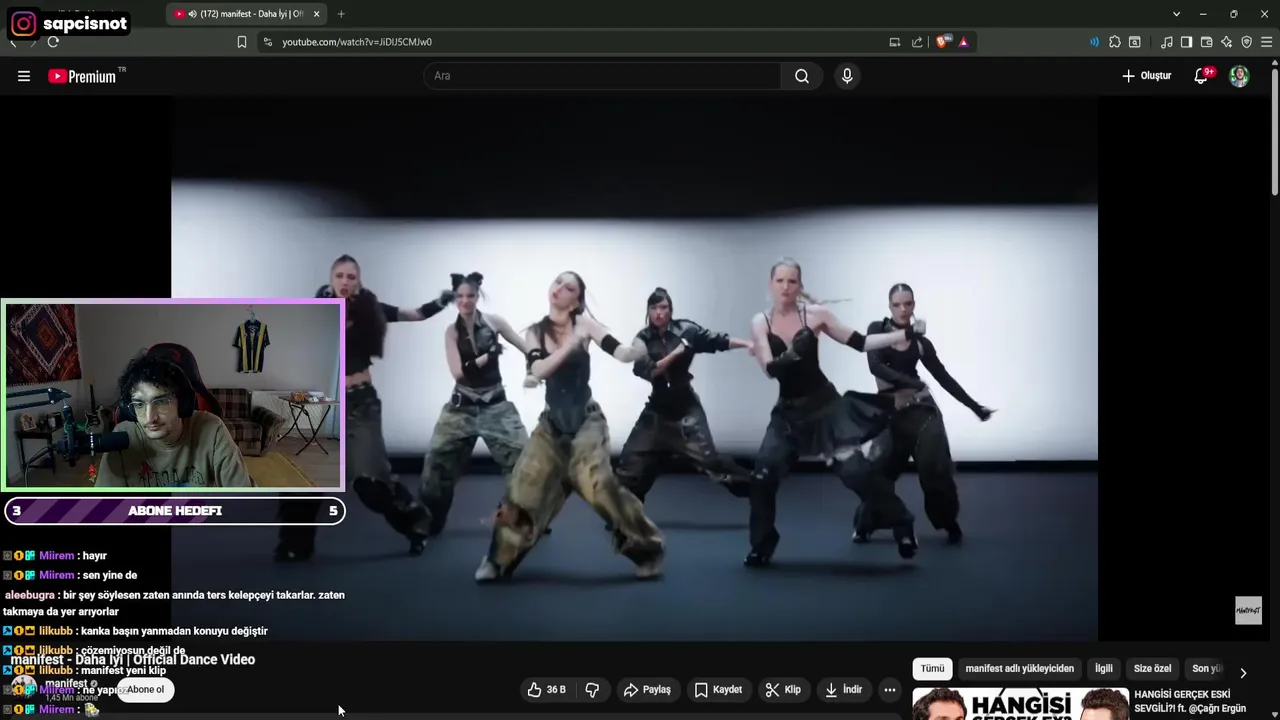Click the YouTube search magnifier button
The height and width of the screenshot is (720, 1280).
(802, 76)
